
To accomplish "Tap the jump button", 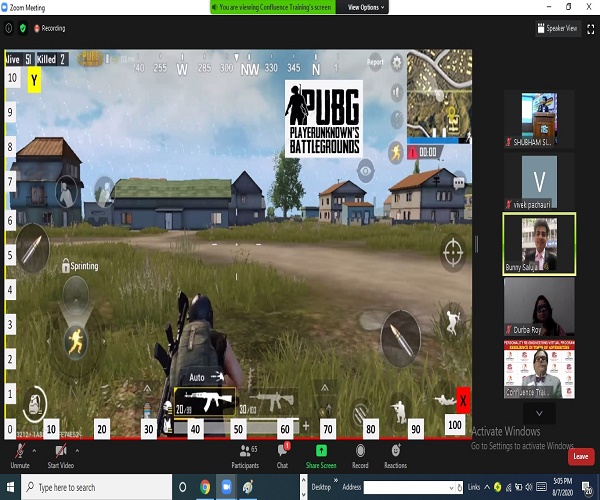I will [x=453, y=320].
